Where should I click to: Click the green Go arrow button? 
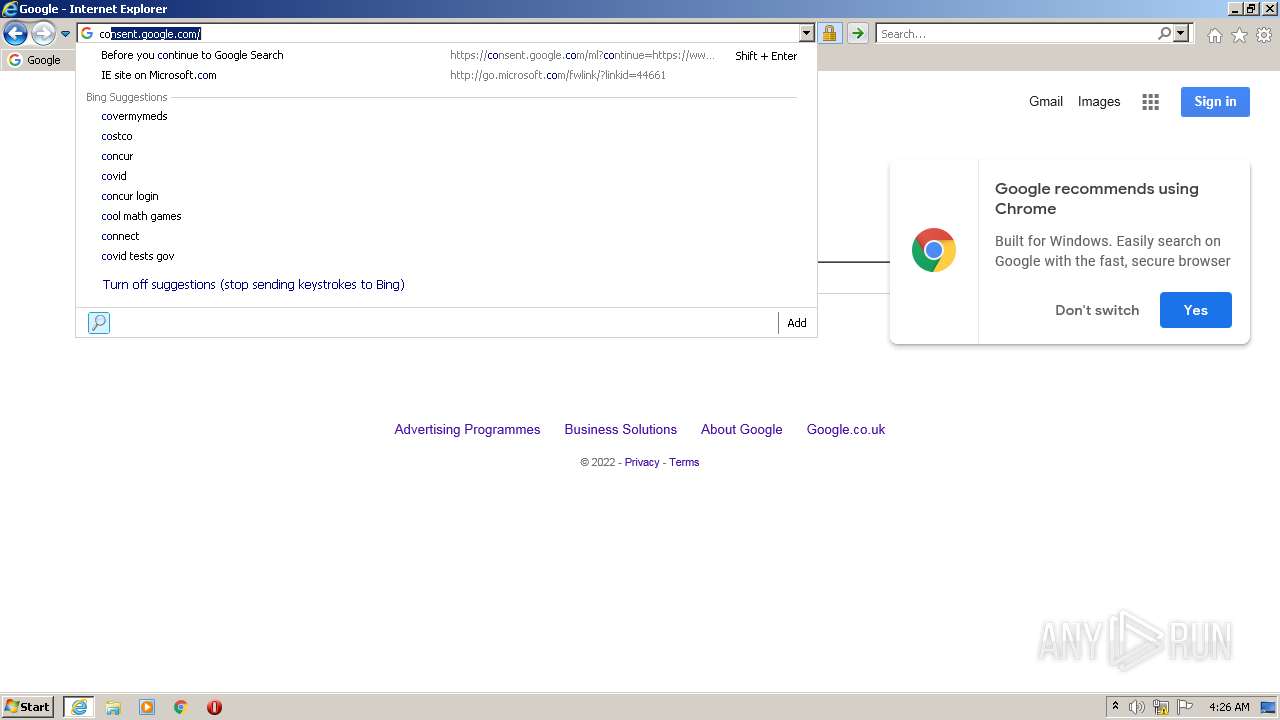click(x=857, y=34)
